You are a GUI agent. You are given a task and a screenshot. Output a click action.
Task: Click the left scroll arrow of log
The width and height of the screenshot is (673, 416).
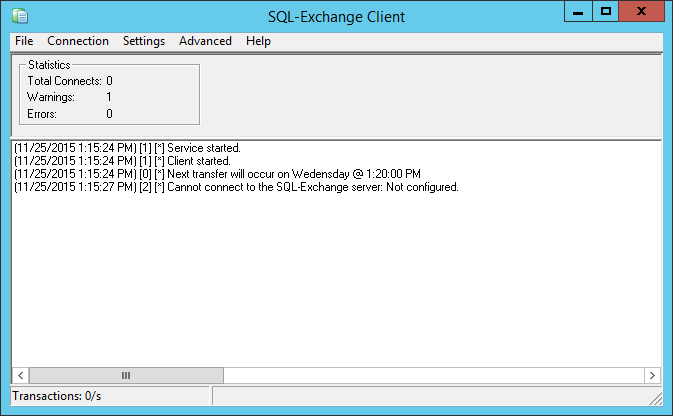coord(20,376)
